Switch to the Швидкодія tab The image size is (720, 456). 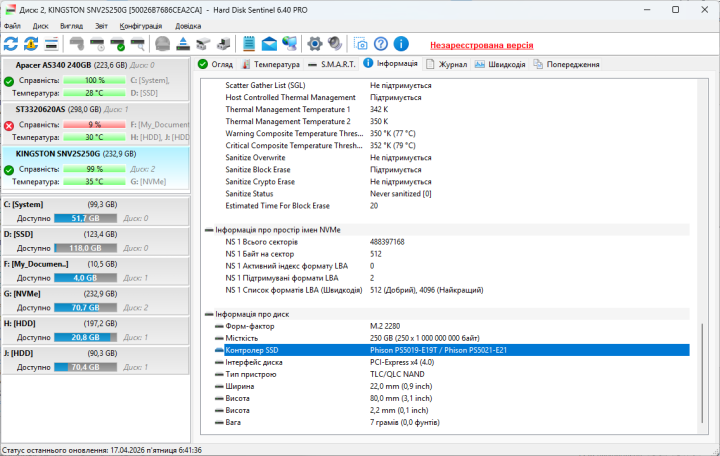point(500,64)
